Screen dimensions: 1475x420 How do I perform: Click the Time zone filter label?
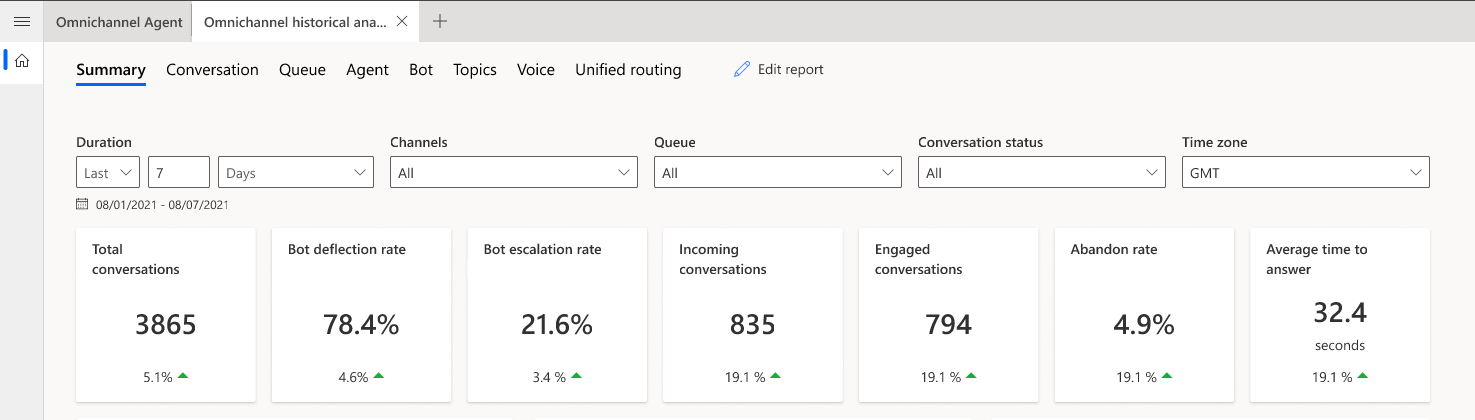tap(1215, 142)
